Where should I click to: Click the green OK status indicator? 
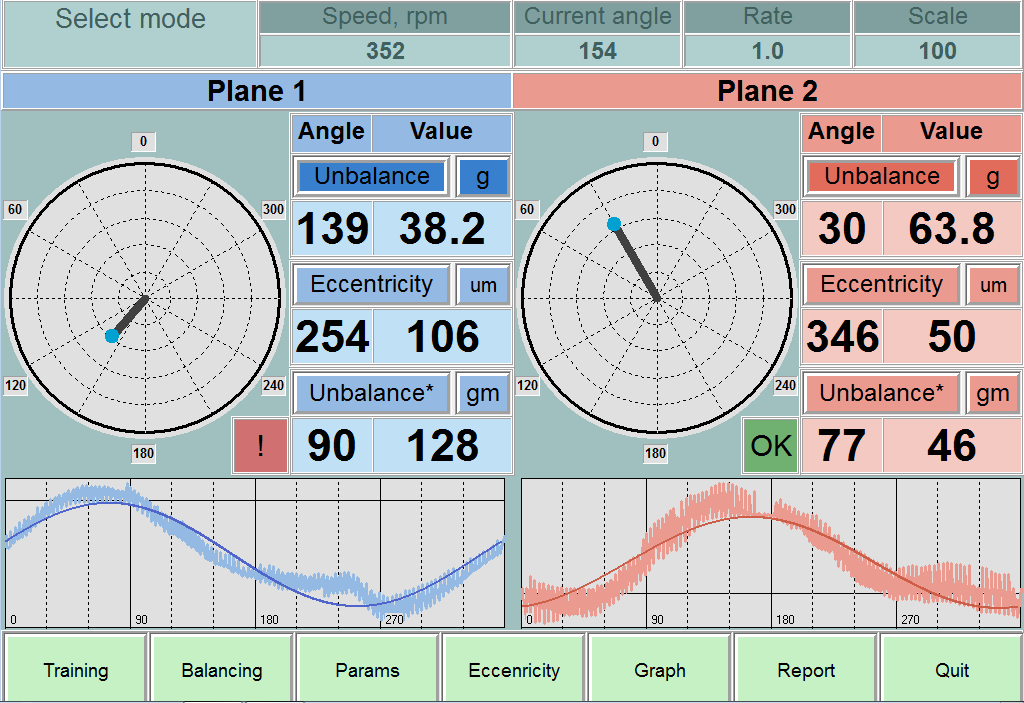tap(770, 446)
